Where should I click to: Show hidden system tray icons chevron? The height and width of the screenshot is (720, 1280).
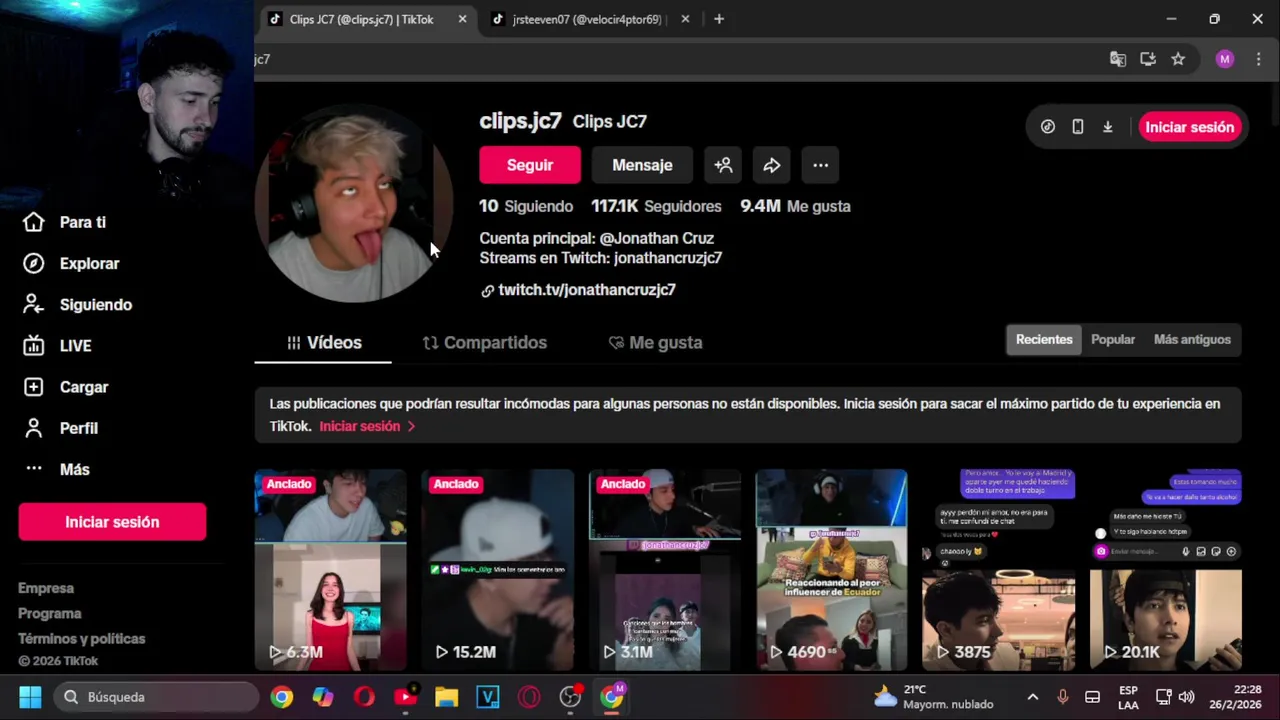(1033, 697)
